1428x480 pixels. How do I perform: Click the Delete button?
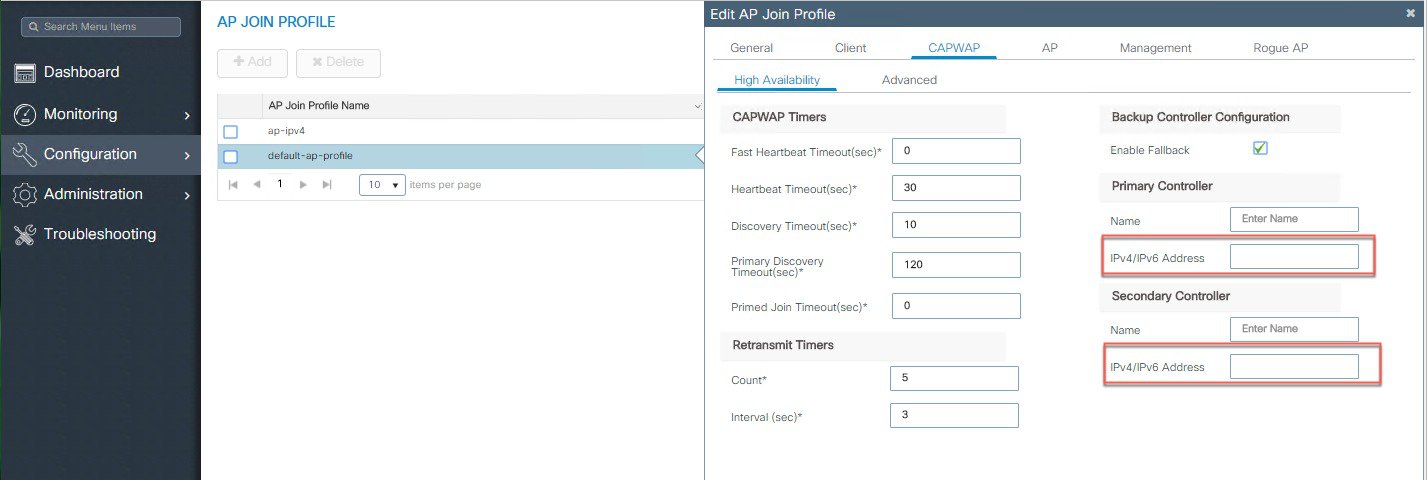(x=338, y=62)
